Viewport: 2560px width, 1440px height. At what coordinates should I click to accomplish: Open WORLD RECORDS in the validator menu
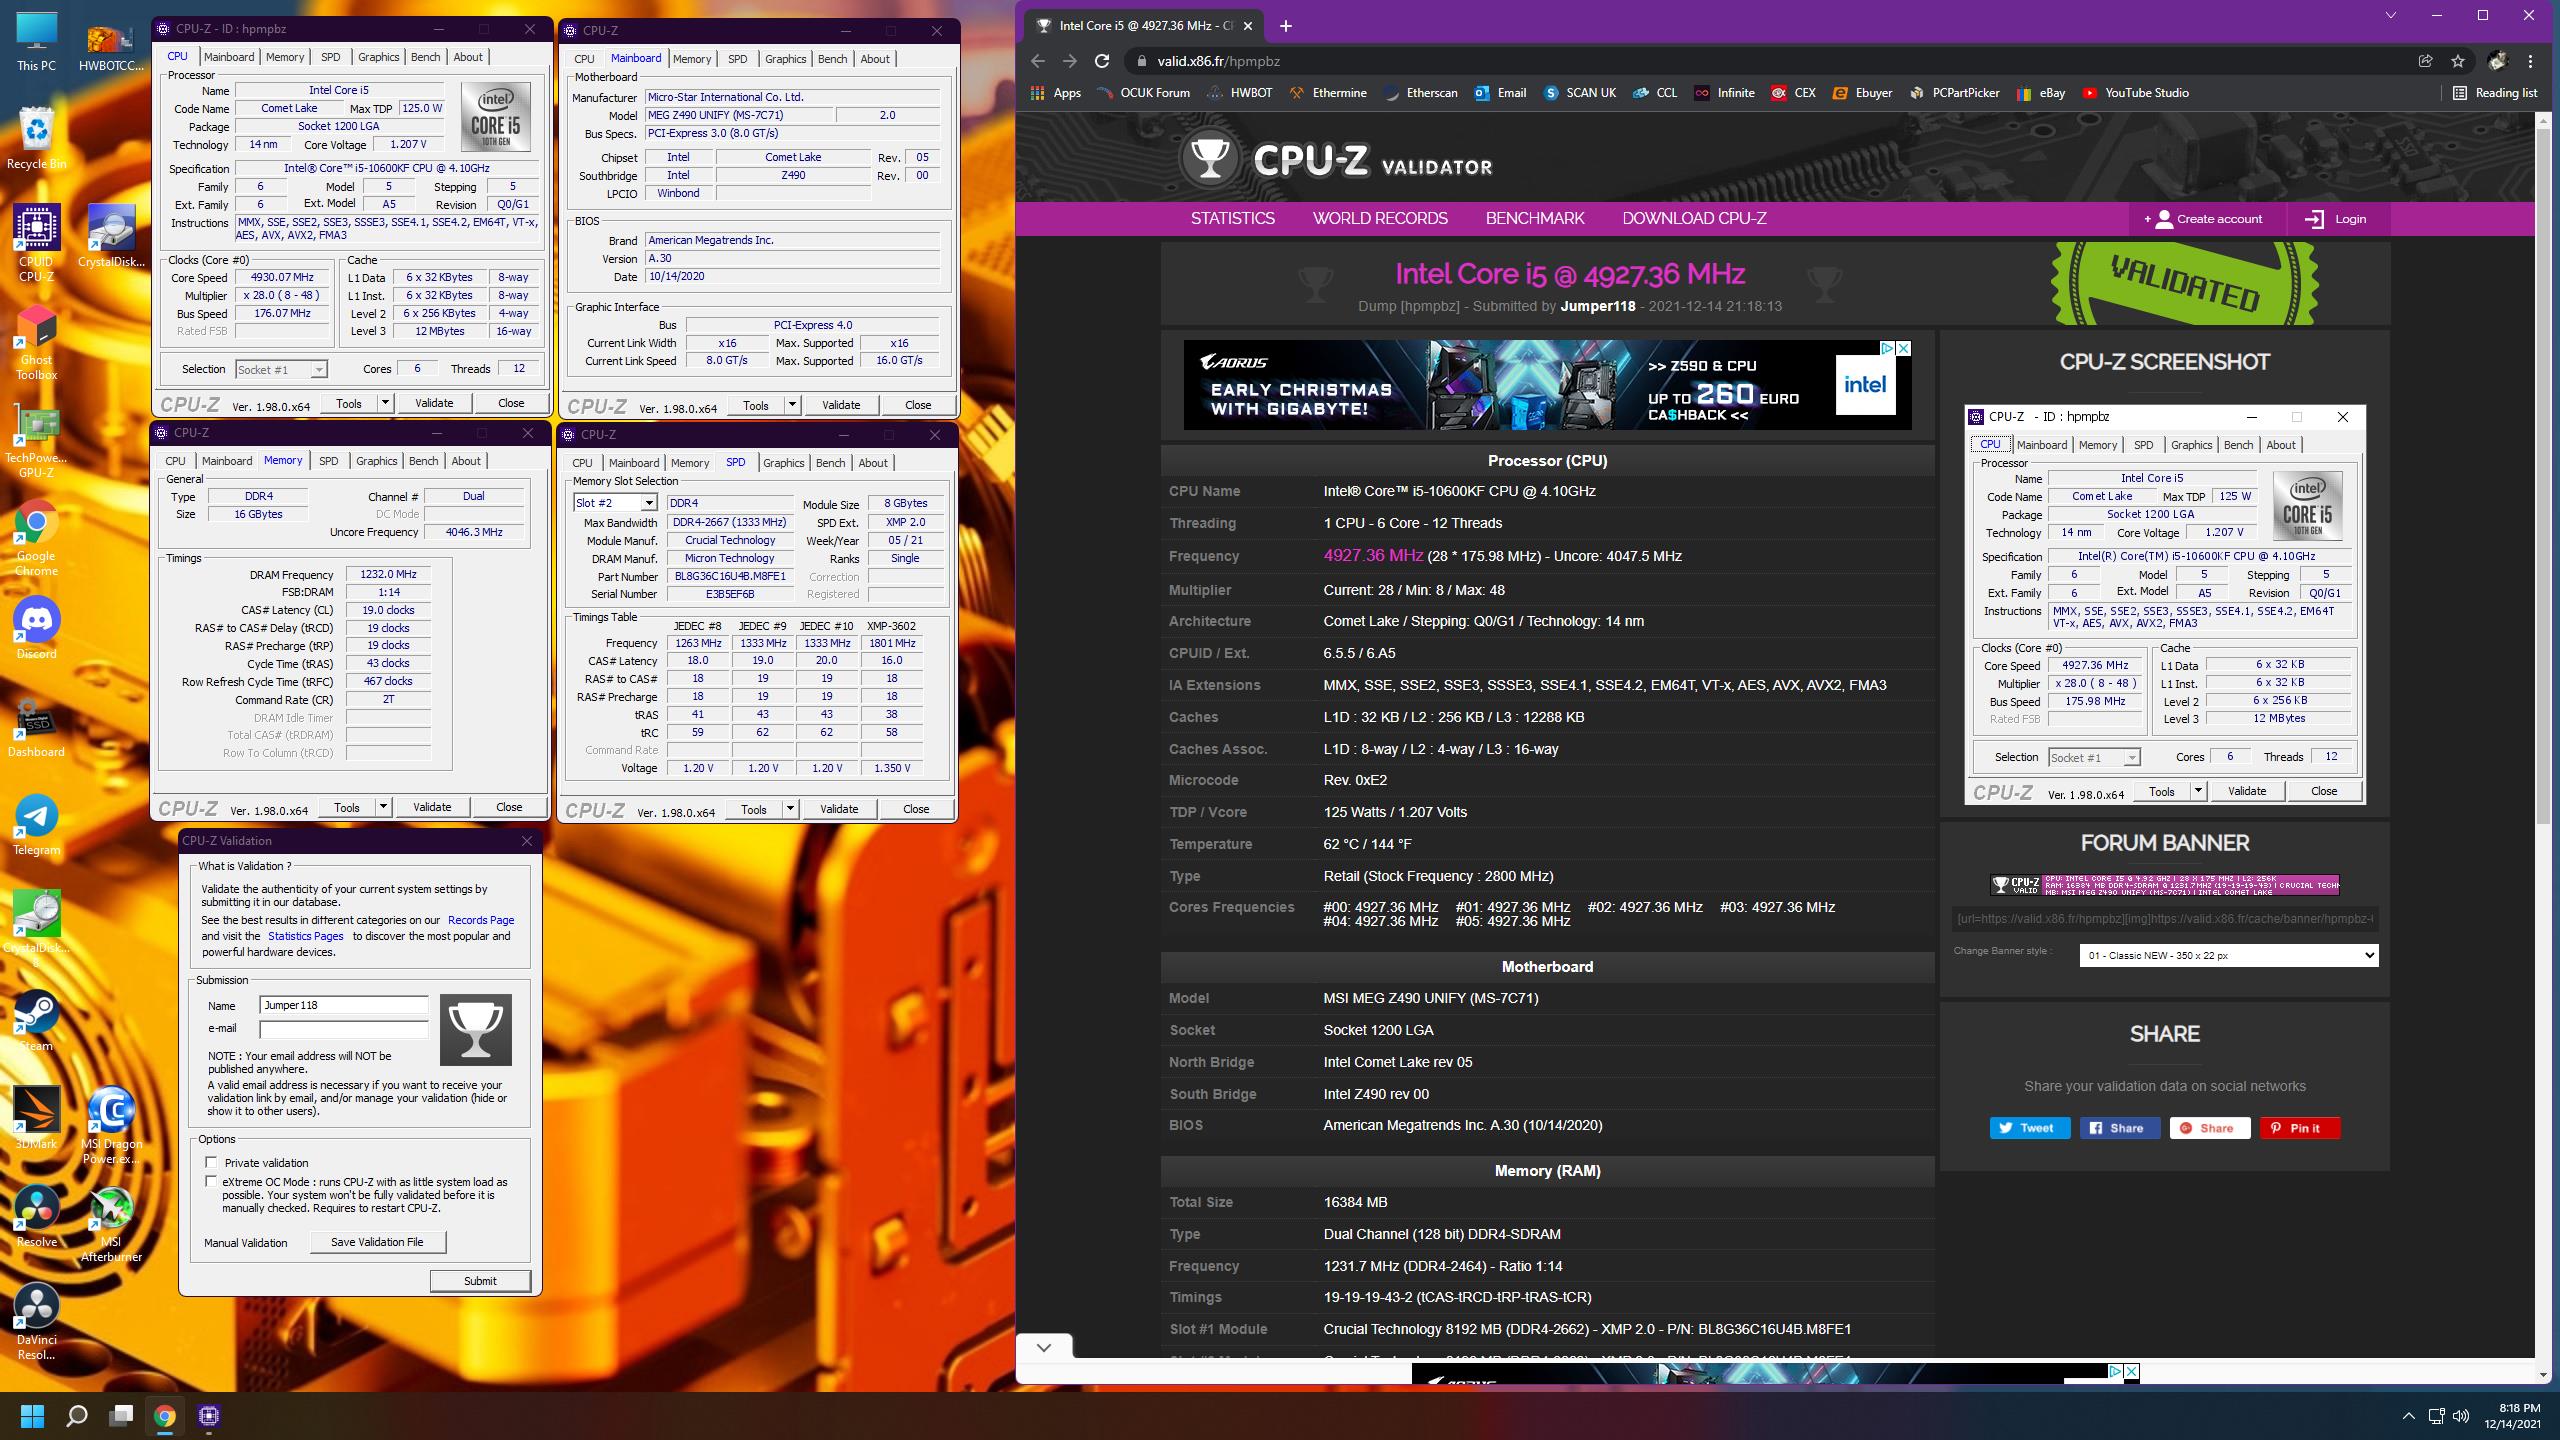(x=1380, y=218)
